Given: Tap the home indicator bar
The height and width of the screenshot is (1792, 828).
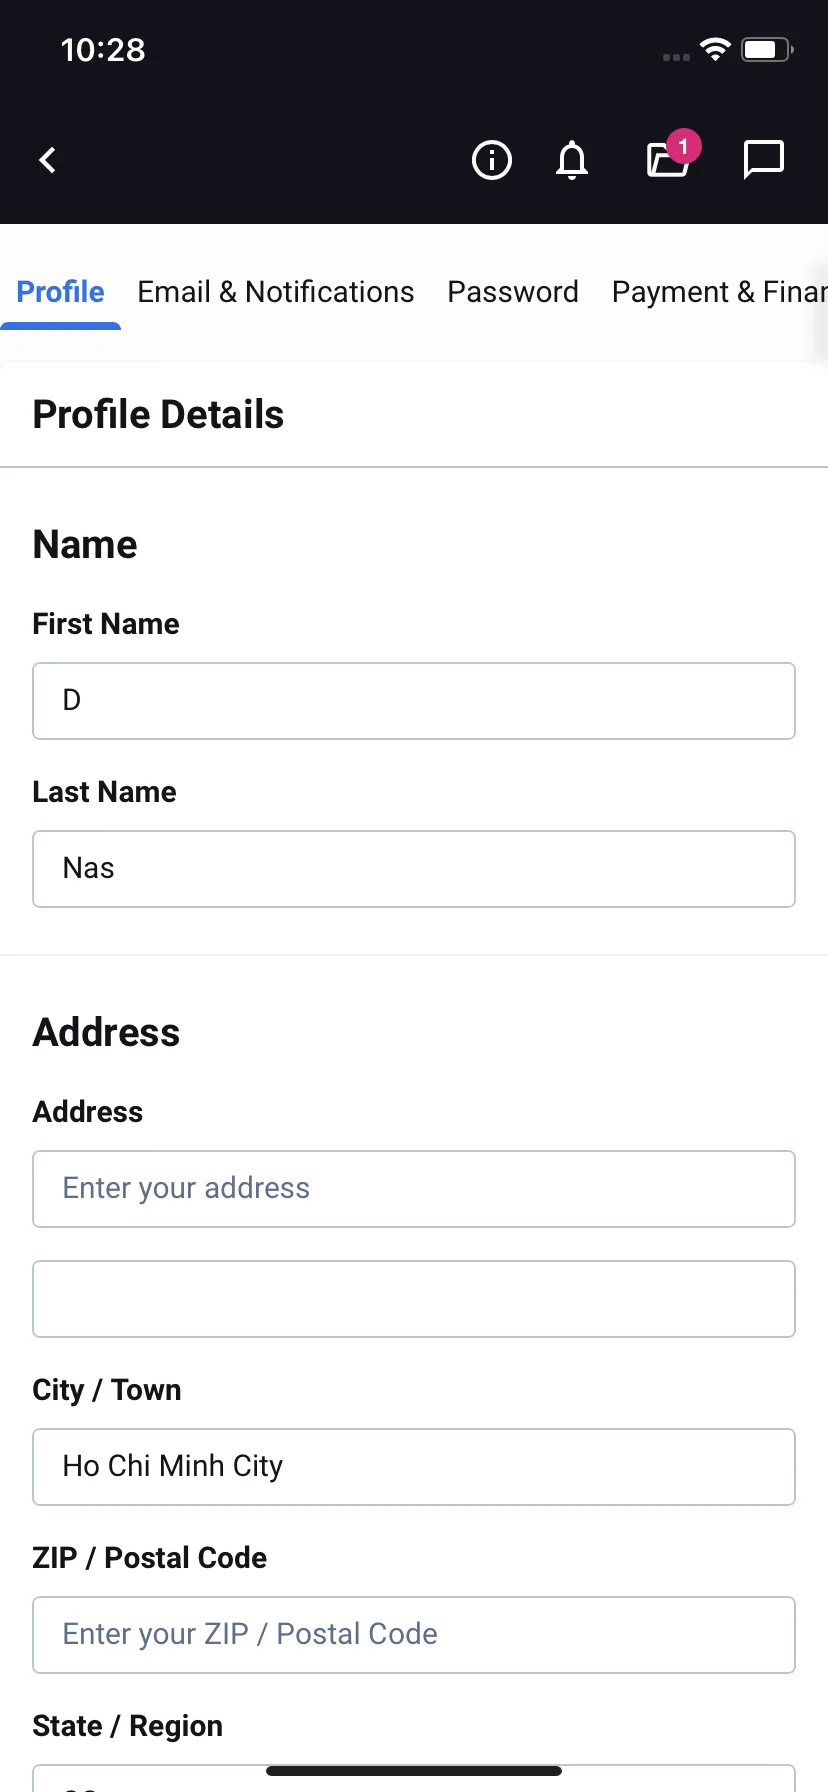Looking at the screenshot, I should point(414,1771).
